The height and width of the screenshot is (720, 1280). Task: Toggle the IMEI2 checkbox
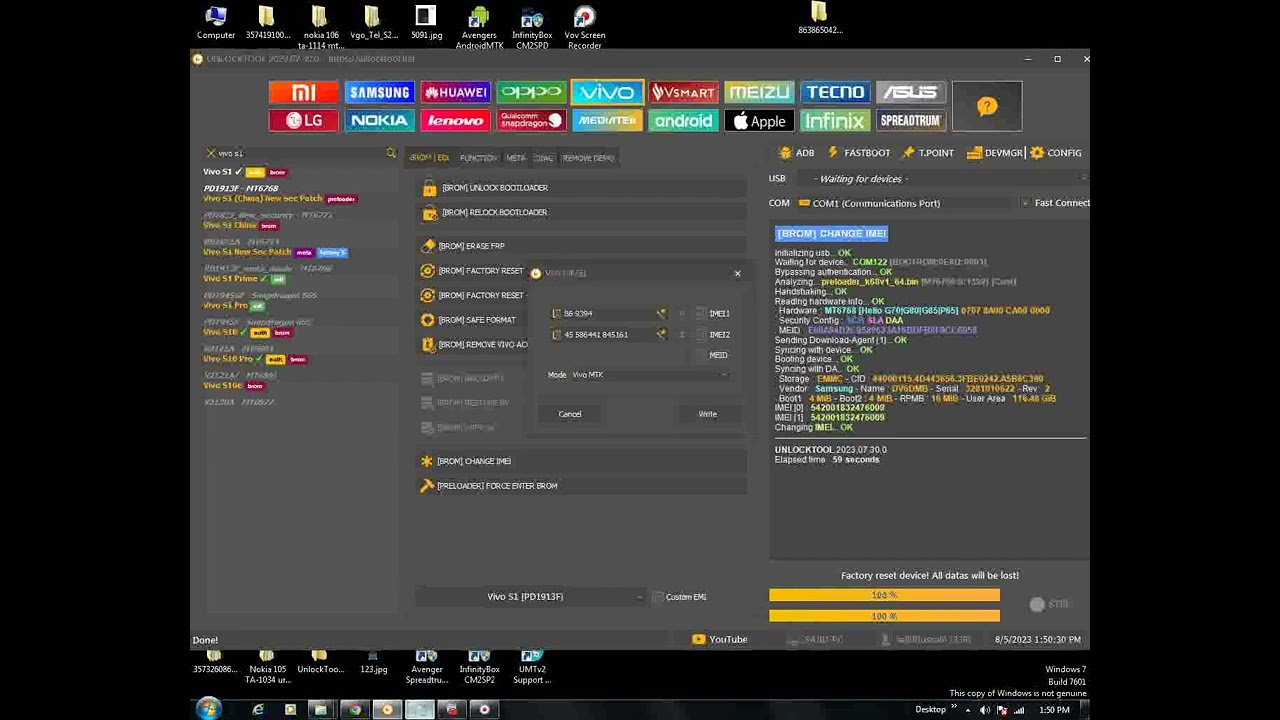[x=700, y=335]
